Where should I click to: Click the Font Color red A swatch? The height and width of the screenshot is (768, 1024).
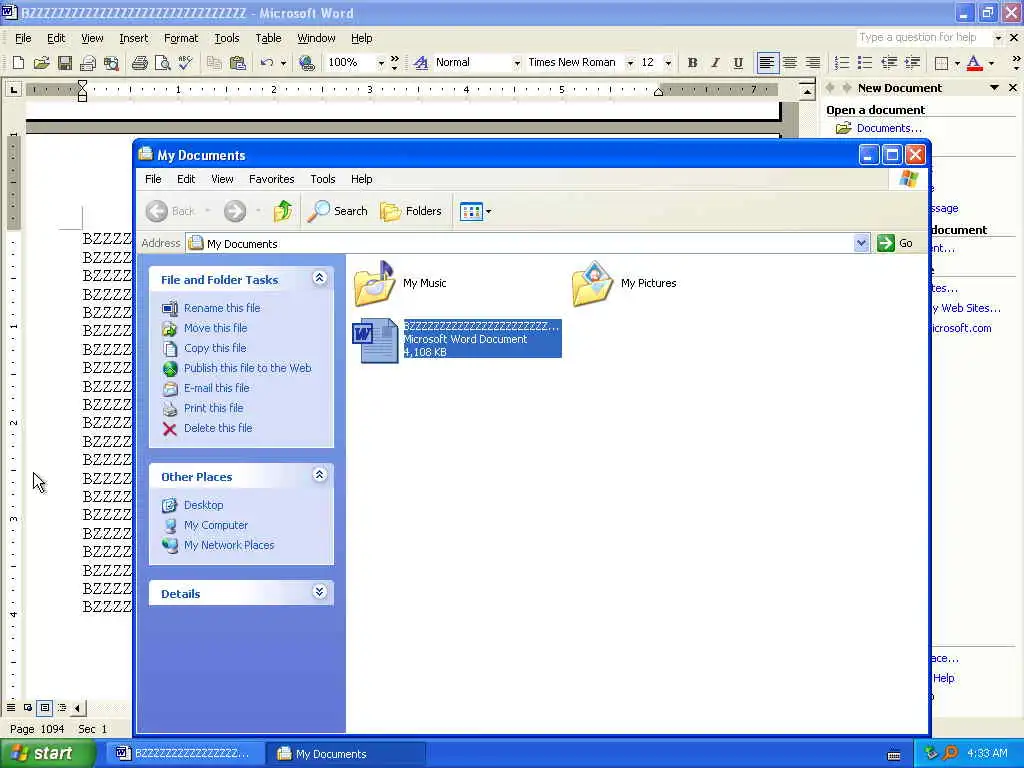(974, 63)
